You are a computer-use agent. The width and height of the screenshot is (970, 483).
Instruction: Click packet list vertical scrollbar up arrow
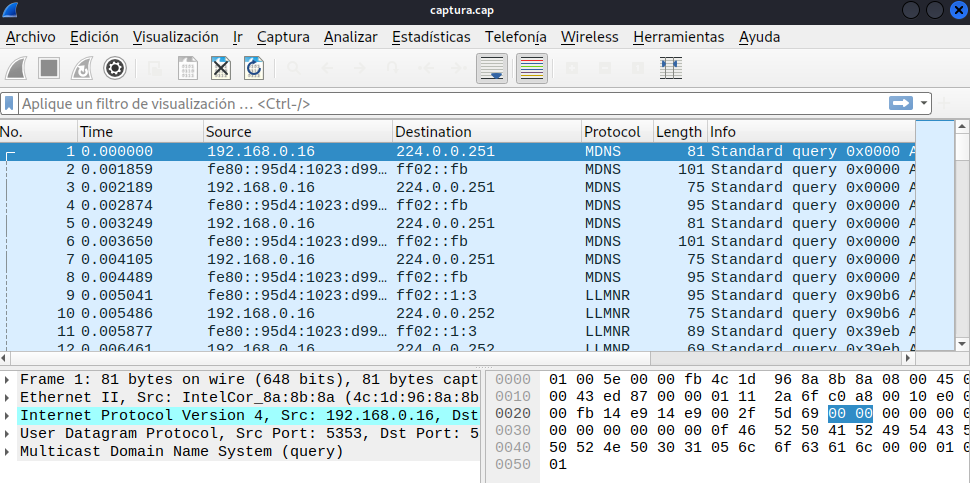pyautogui.click(x=962, y=127)
